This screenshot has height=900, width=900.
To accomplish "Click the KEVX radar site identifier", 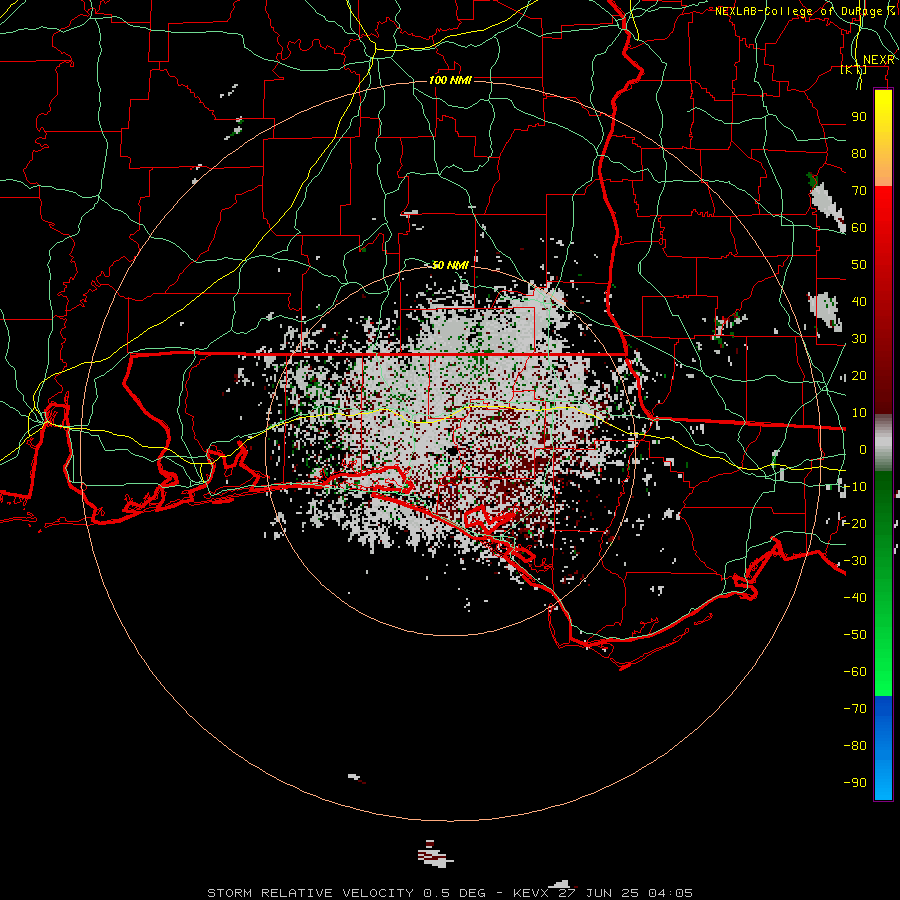I will [x=532, y=893].
